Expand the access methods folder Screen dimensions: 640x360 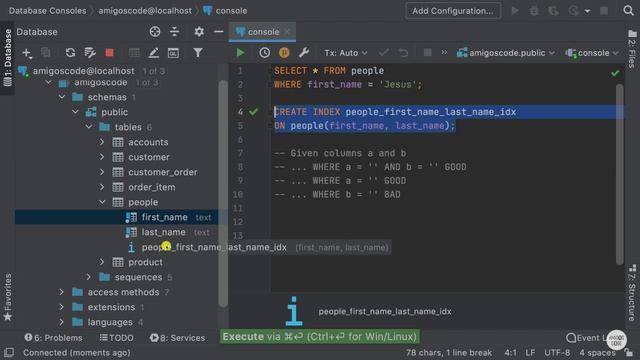click(x=62, y=292)
